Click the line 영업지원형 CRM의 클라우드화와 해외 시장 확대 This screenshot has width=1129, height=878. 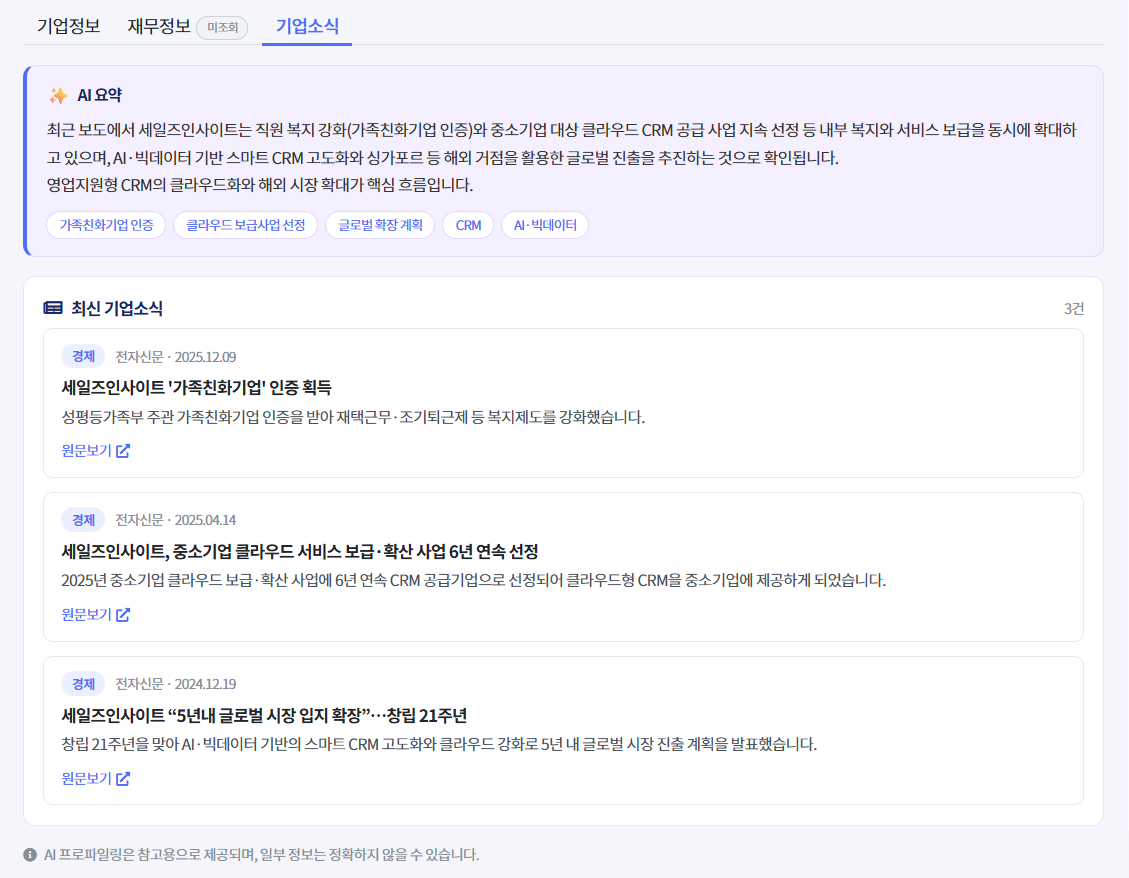point(260,185)
